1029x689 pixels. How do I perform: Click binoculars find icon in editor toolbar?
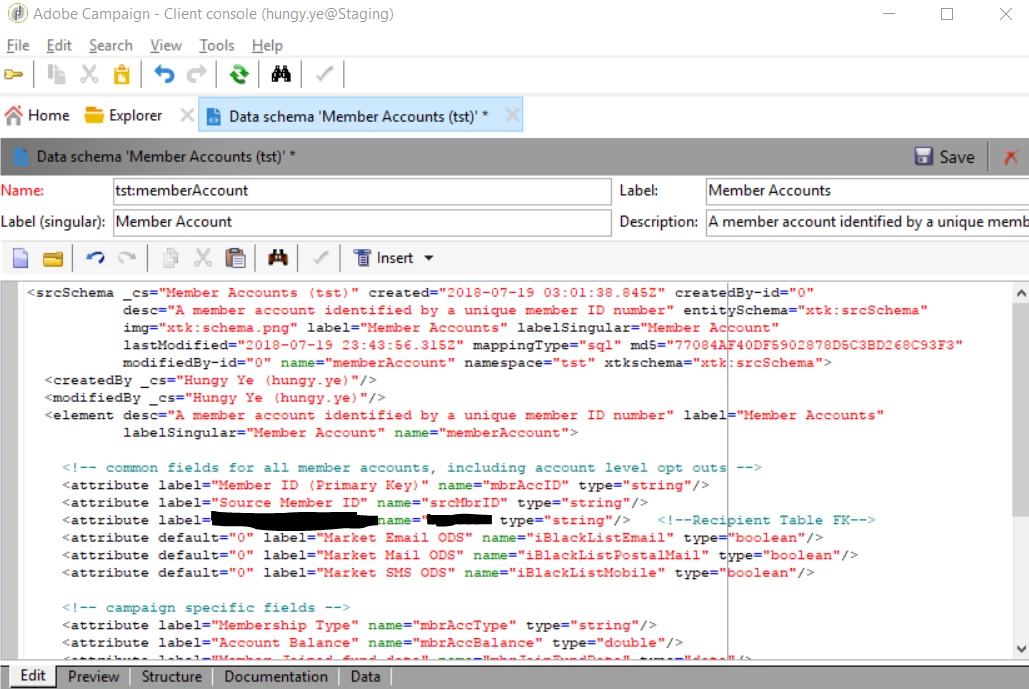(x=278, y=258)
